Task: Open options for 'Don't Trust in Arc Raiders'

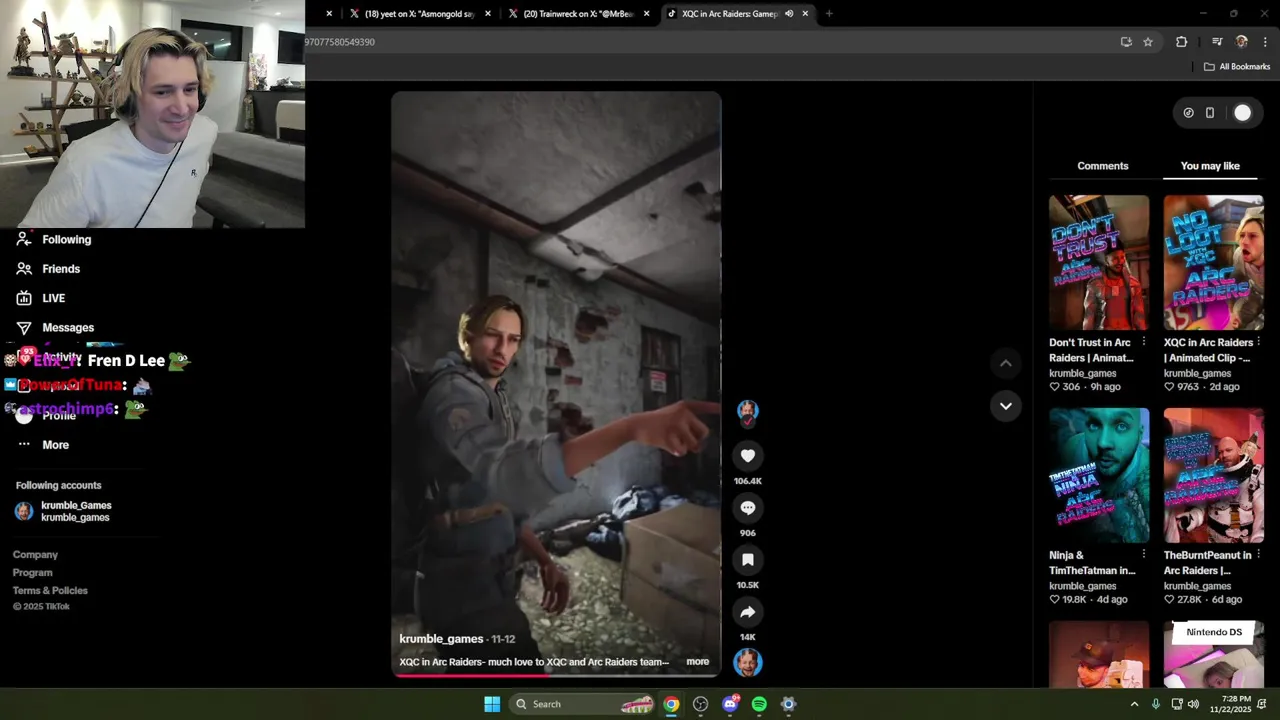Action: tap(1144, 342)
